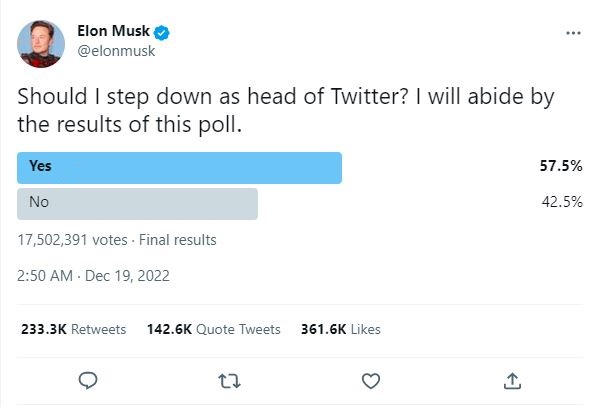Click the poll question tweet text
The image size is (597, 407).
(x=286, y=110)
